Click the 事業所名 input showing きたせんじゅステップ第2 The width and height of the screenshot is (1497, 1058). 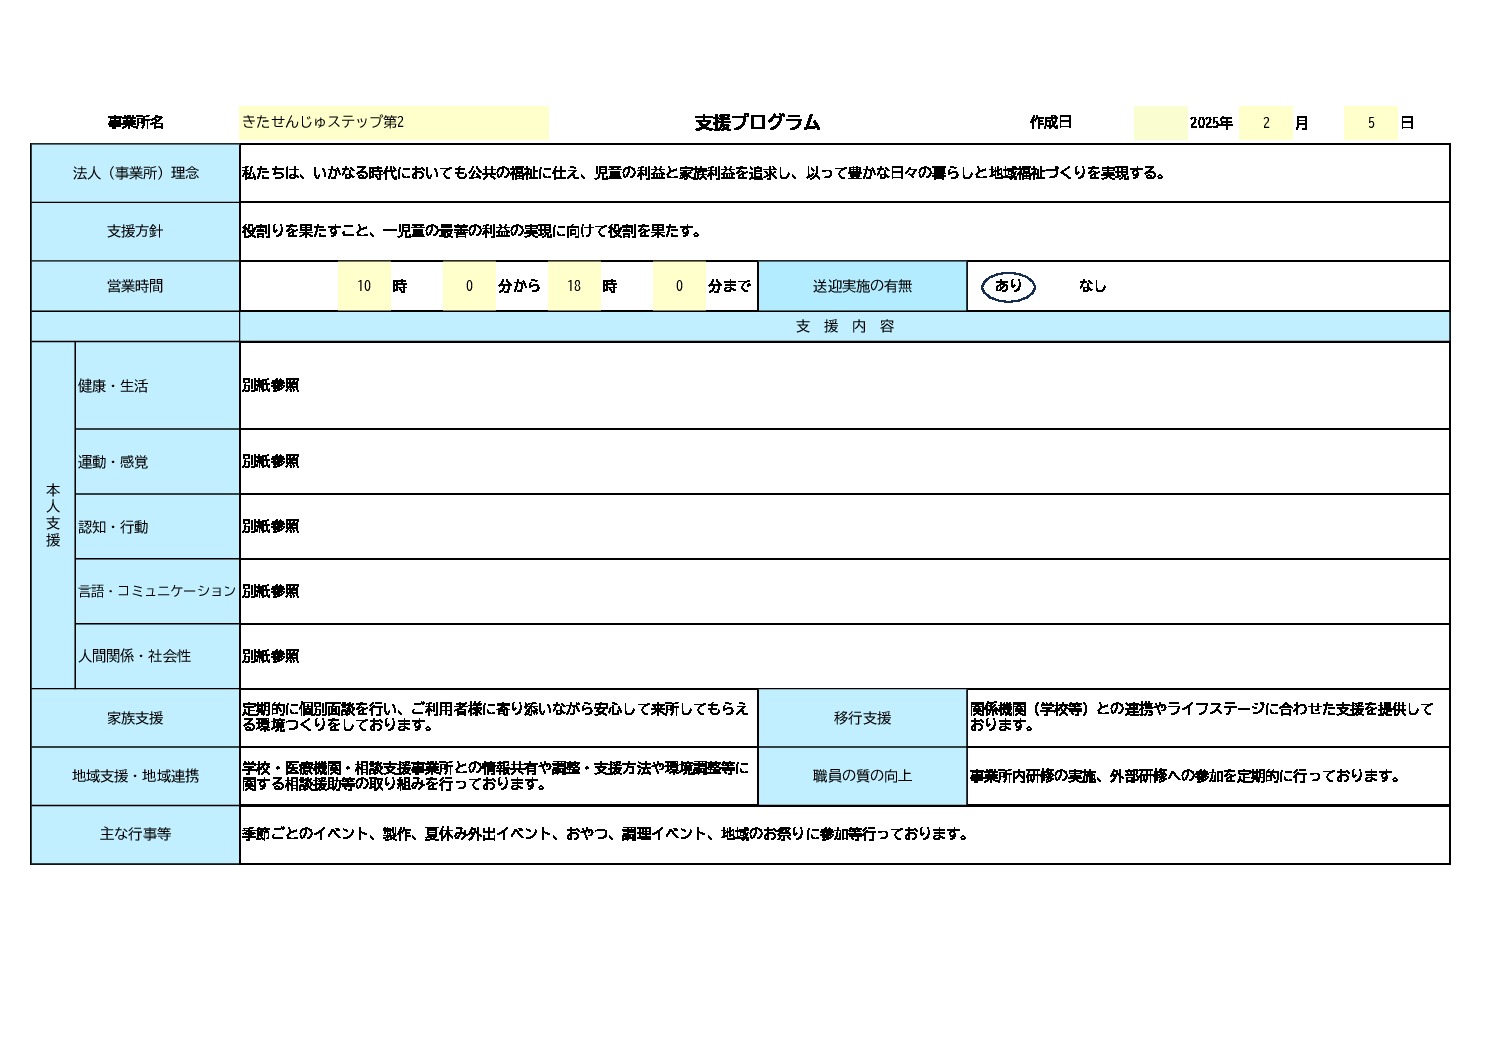click(393, 120)
